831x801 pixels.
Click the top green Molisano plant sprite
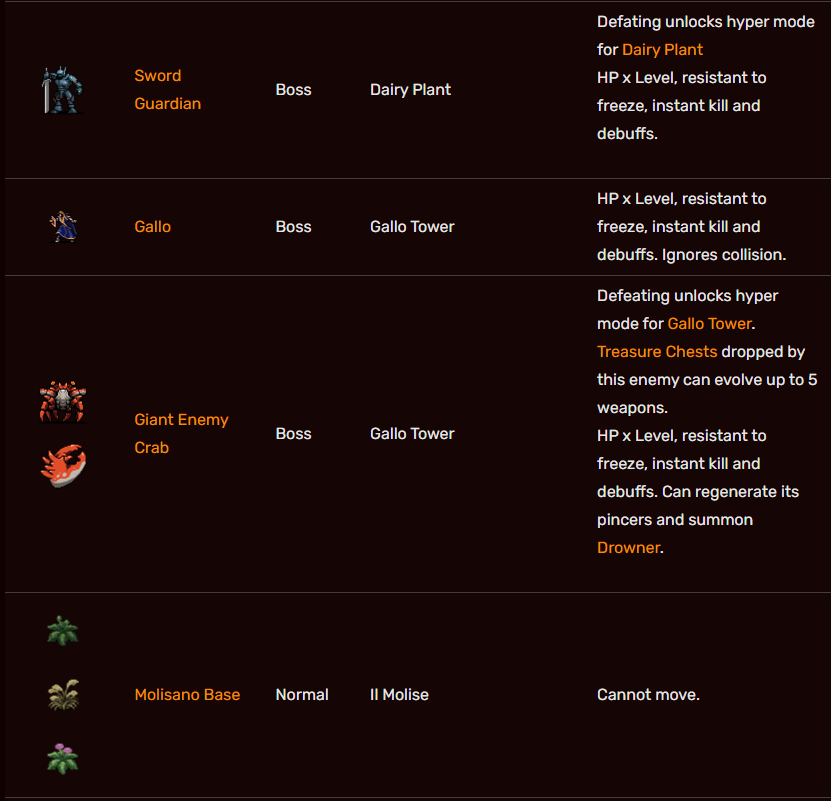[x=62, y=631]
